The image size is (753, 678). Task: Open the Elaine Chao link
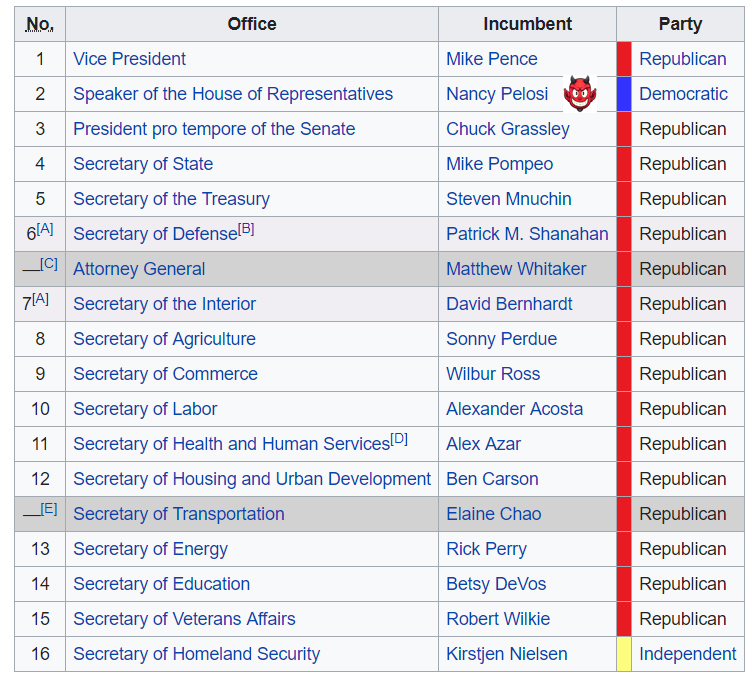point(494,514)
